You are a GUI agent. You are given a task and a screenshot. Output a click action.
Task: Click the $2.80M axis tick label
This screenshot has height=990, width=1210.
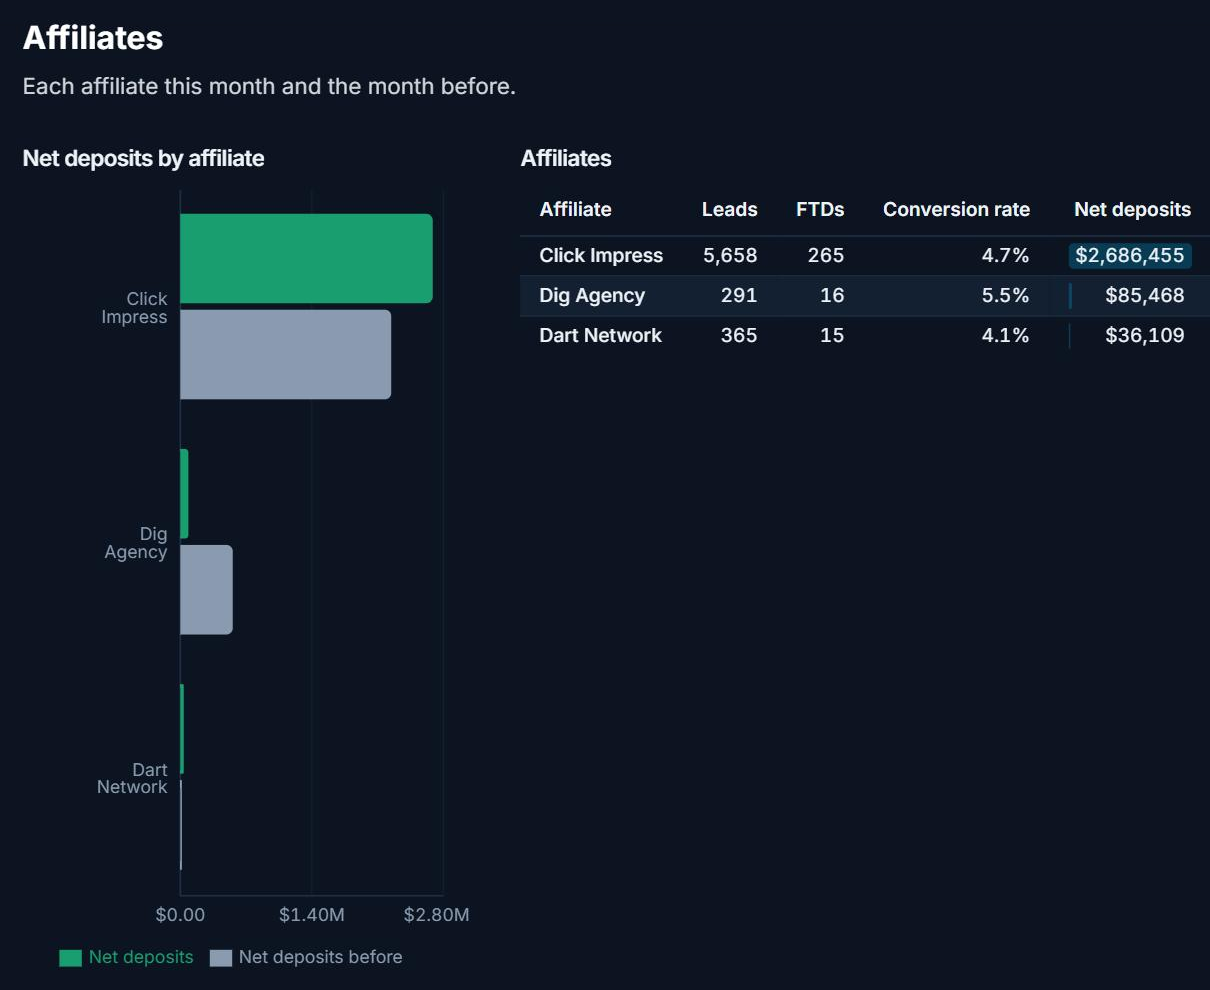pyautogui.click(x=436, y=915)
